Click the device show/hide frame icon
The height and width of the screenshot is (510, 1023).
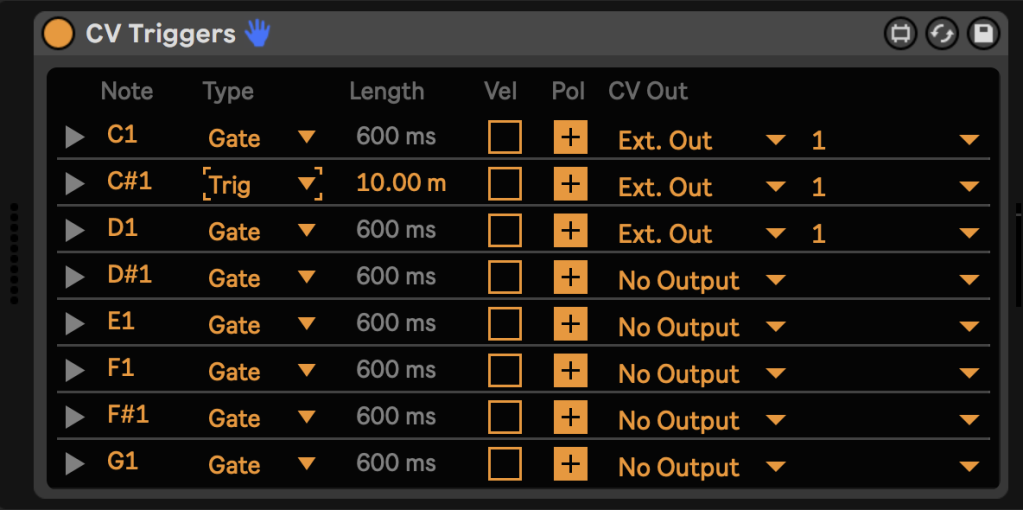(x=900, y=34)
